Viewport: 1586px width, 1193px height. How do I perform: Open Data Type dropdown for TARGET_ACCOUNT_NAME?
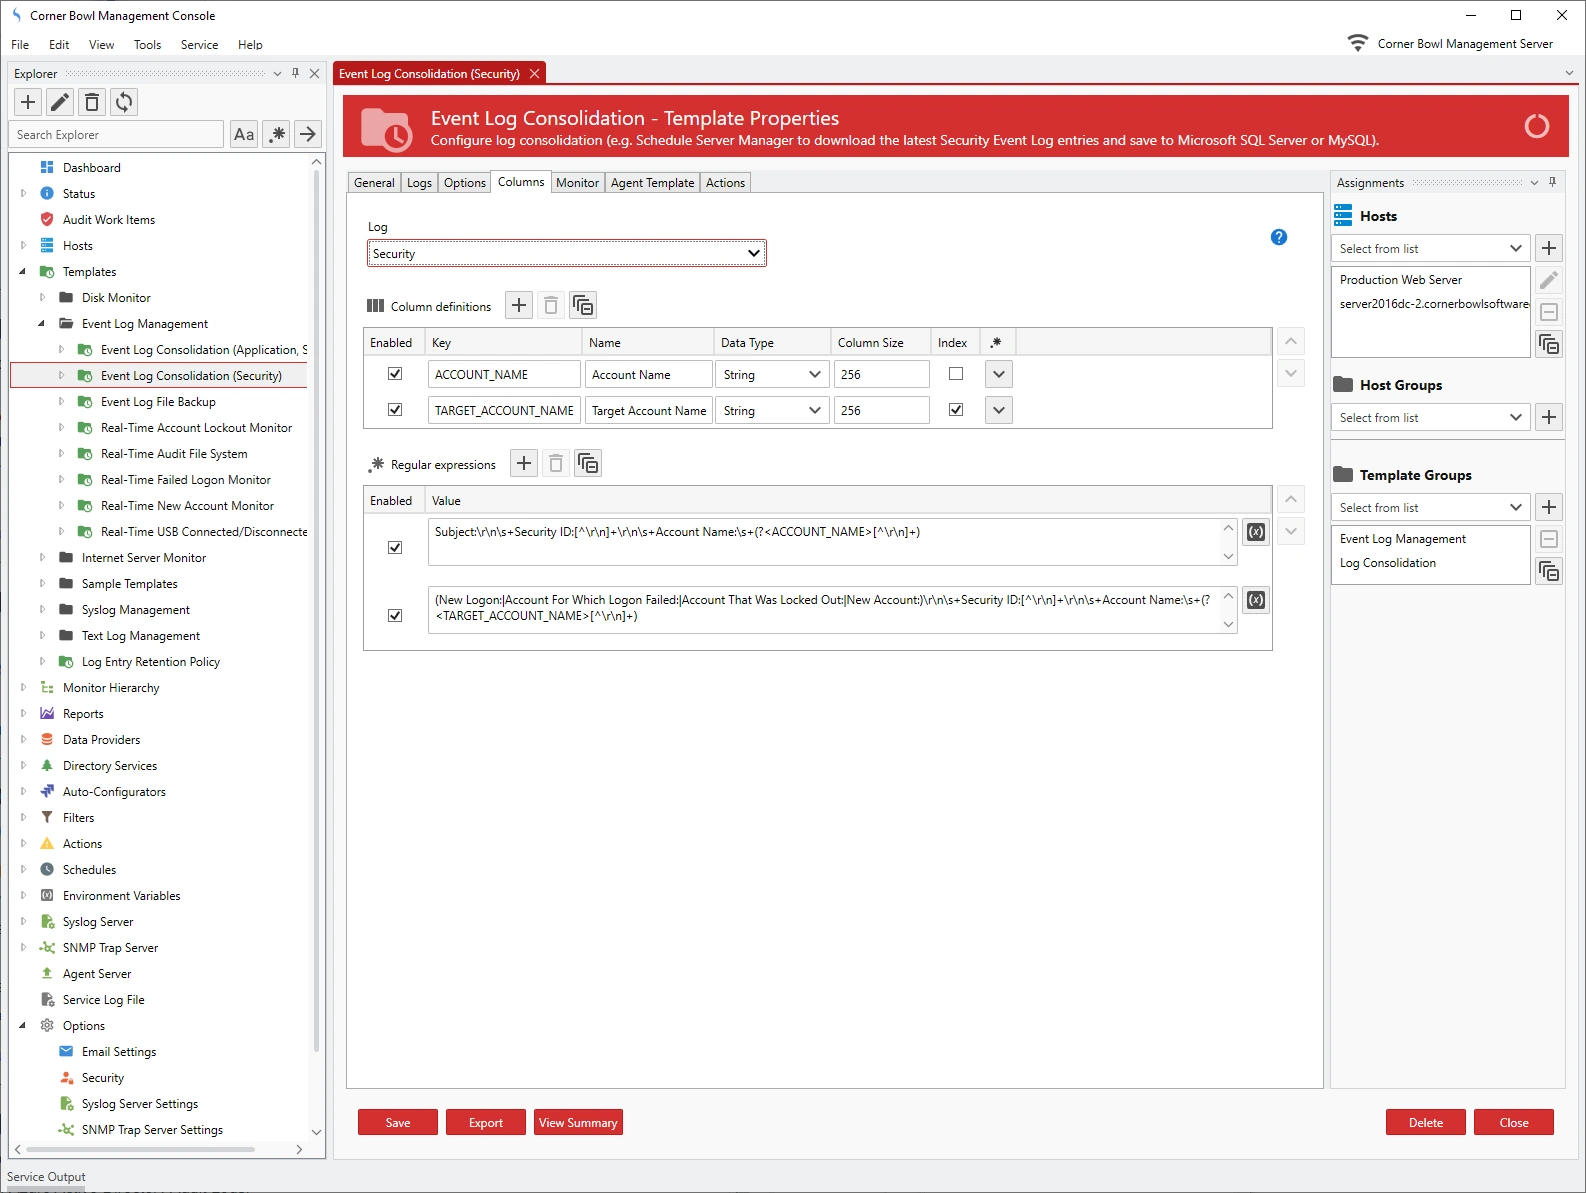pyautogui.click(x=772, y=411)
